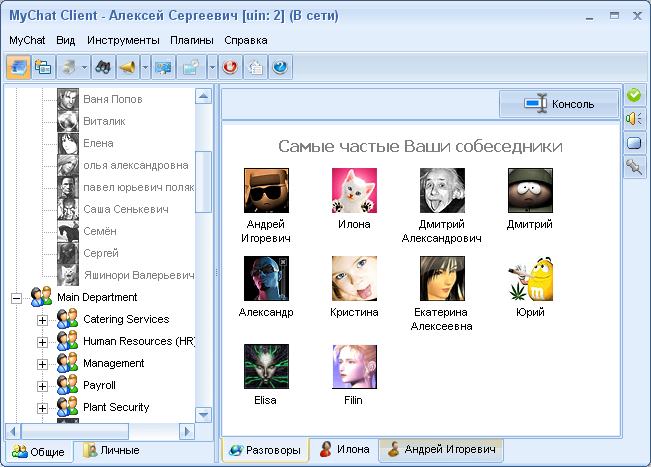
Task: Select contact Елена in list
Action: 98,143
